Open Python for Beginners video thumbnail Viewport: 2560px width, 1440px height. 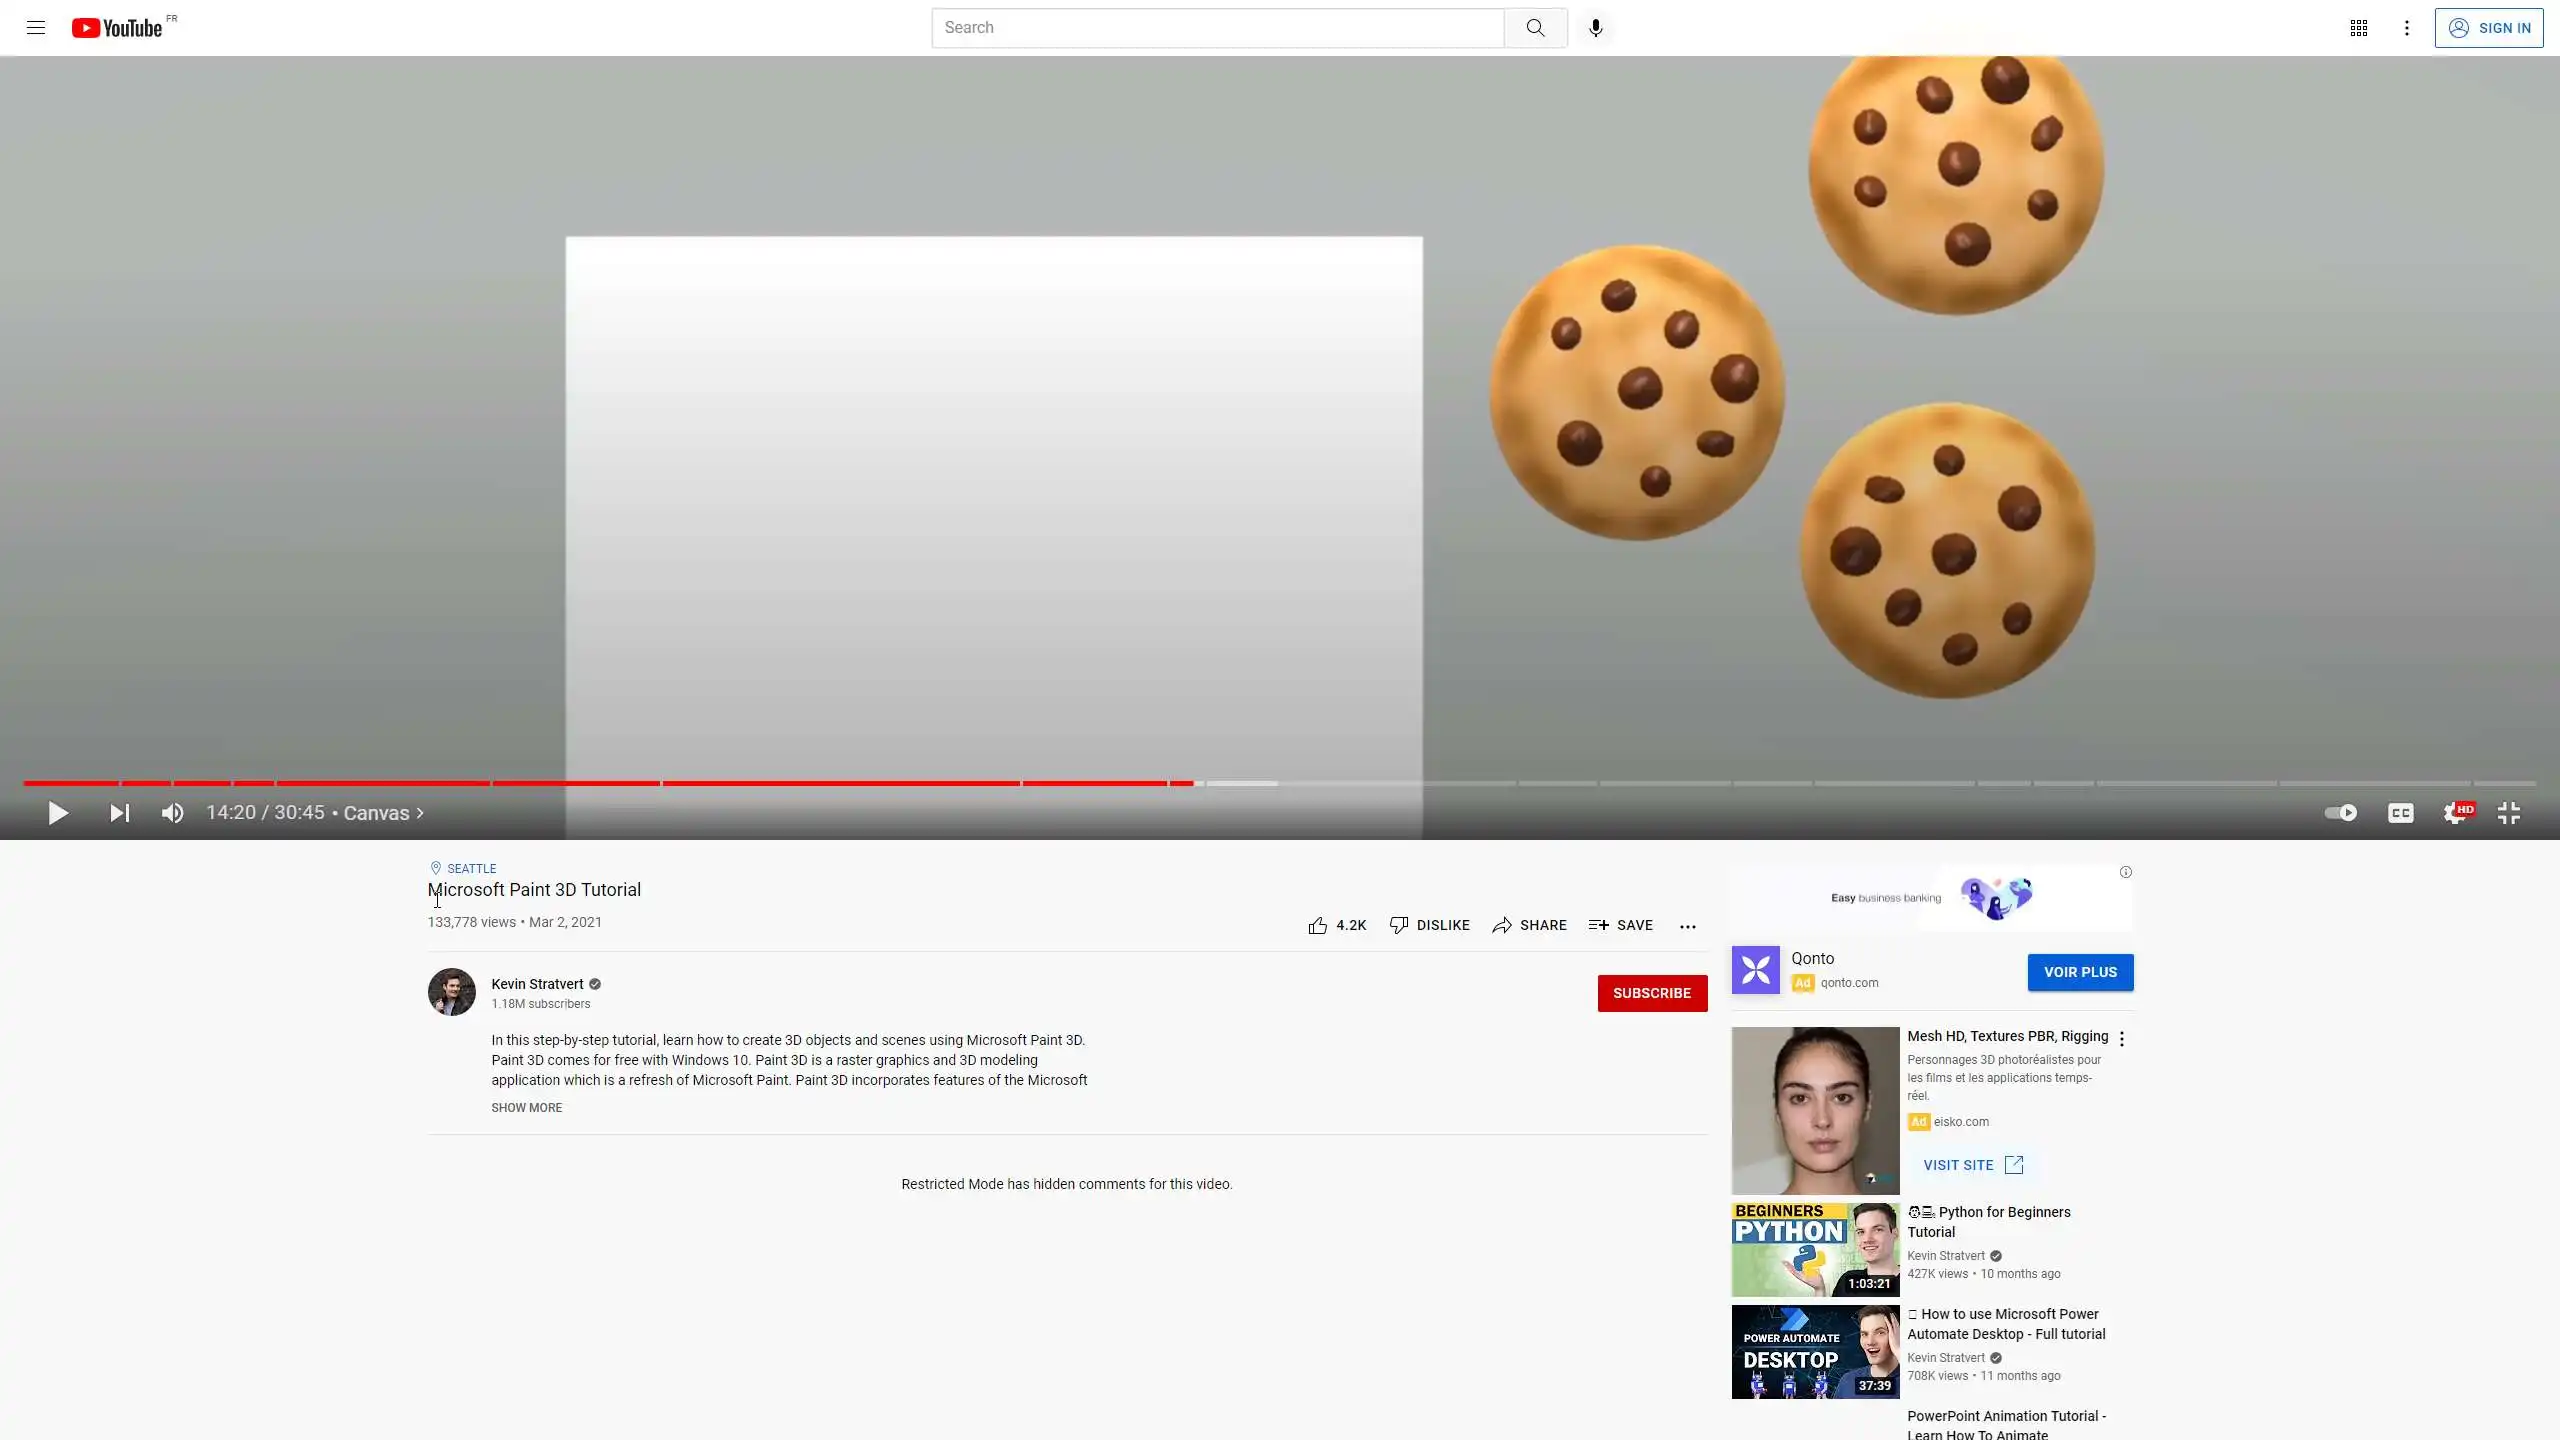point(1814,1249)
